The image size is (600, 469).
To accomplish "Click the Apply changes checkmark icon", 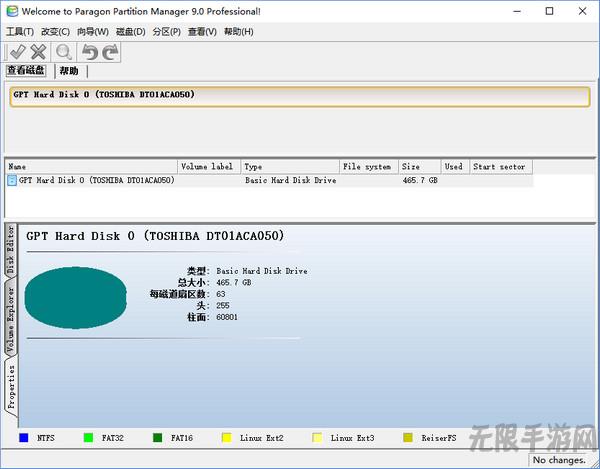I will (x=17, y=52).
